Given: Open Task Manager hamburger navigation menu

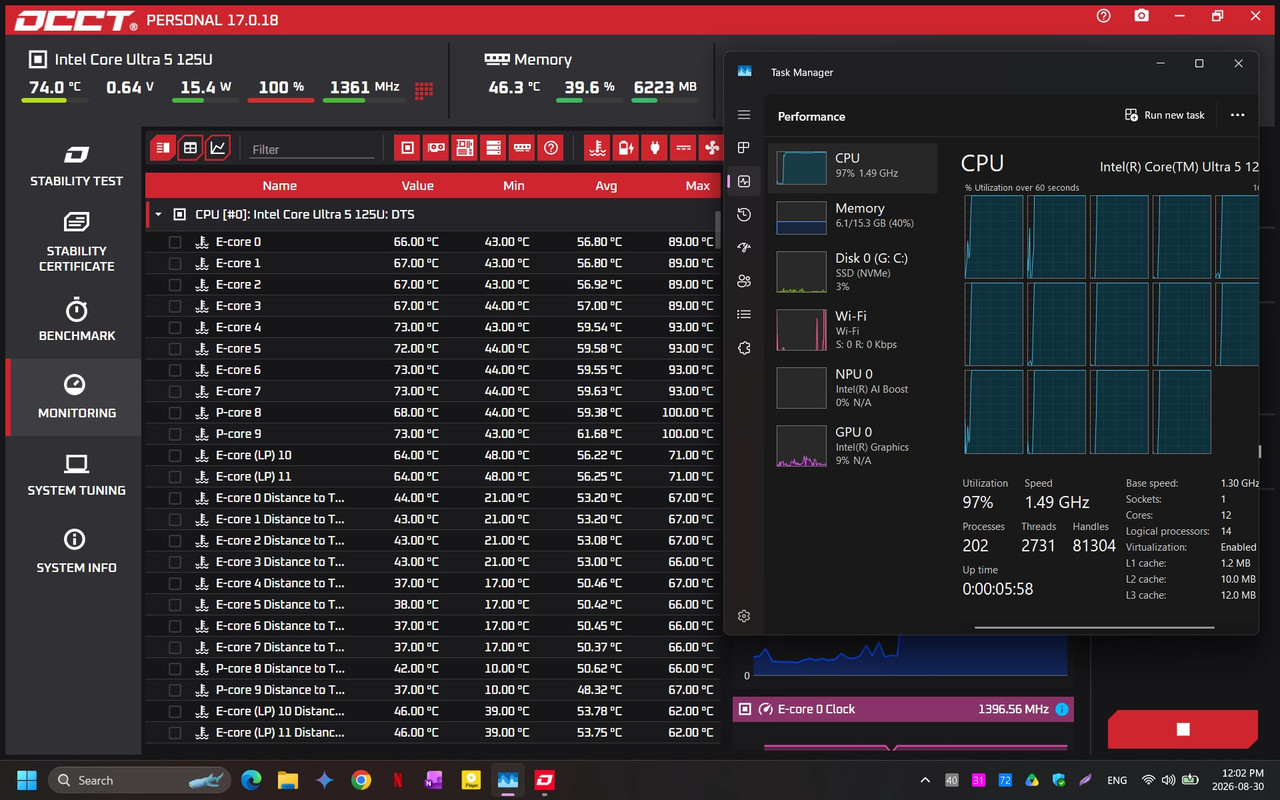Looking at the screenshot, I should click(x=744, y=115).
